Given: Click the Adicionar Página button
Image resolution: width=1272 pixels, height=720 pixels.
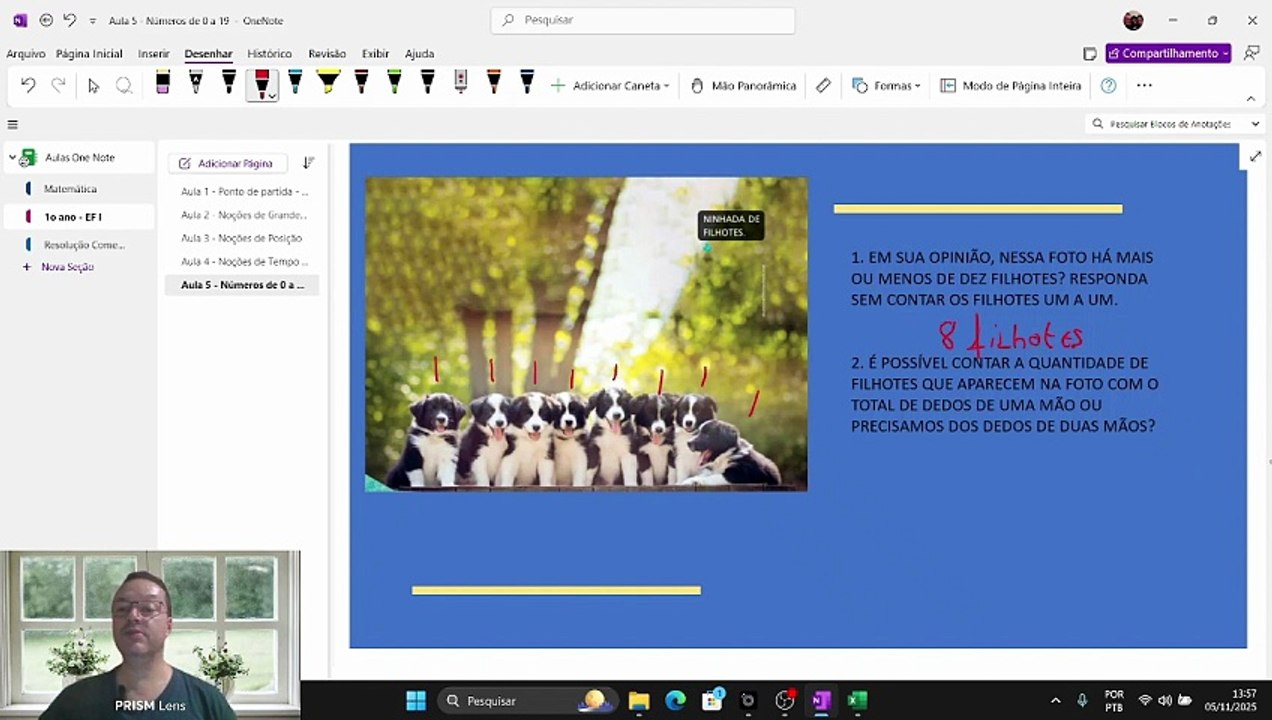Looking at the screenshot, I should click(227, 163).
